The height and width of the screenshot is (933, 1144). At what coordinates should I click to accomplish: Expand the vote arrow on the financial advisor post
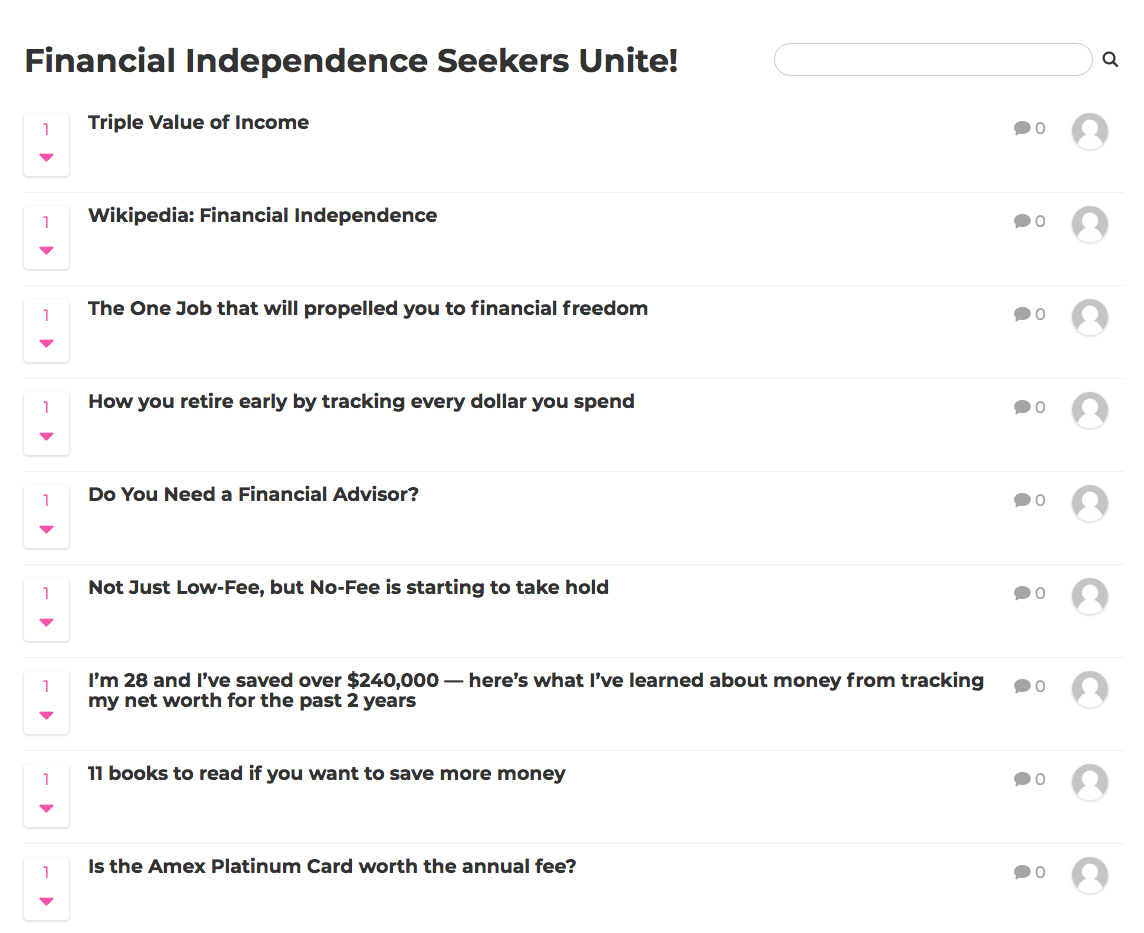pyautogui.click(x=46, y=529)
